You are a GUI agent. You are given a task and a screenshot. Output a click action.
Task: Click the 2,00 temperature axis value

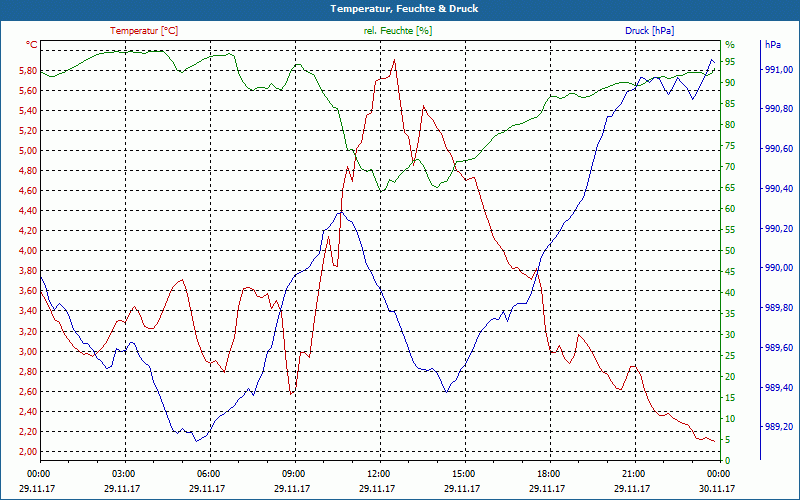pyautogui.click(x=29, y=452)
